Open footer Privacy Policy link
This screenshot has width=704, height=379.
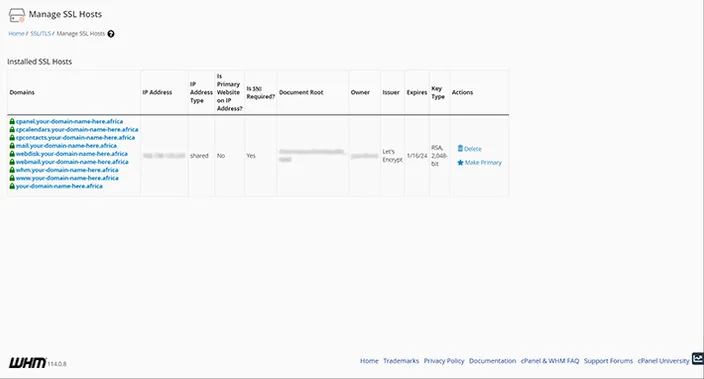pos(444,361)
